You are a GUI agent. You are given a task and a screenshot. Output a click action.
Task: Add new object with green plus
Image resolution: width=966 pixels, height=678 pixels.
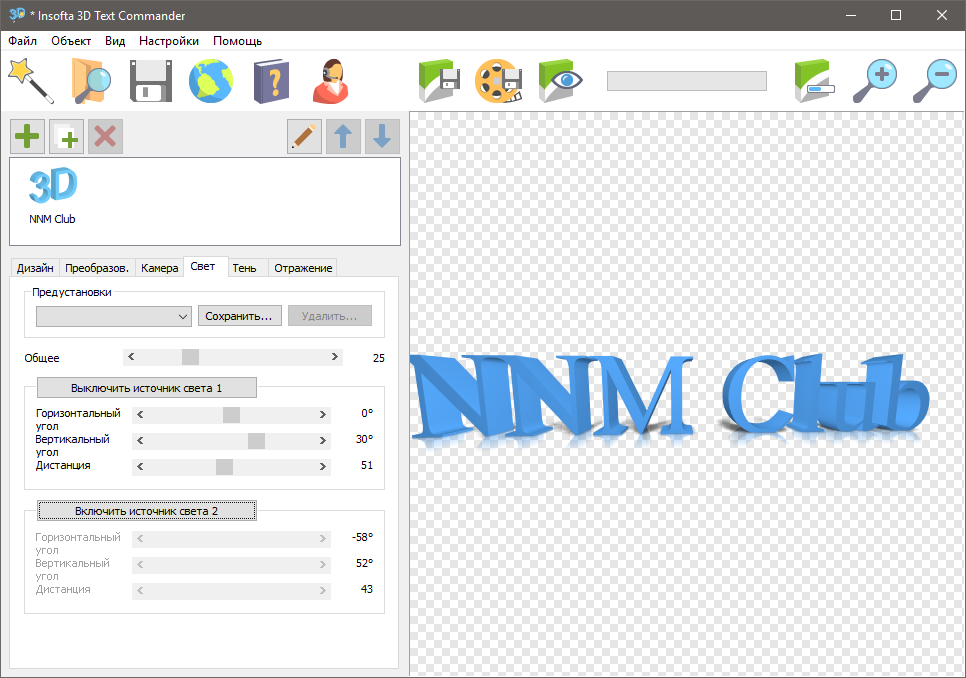click(x=27, y=136)
